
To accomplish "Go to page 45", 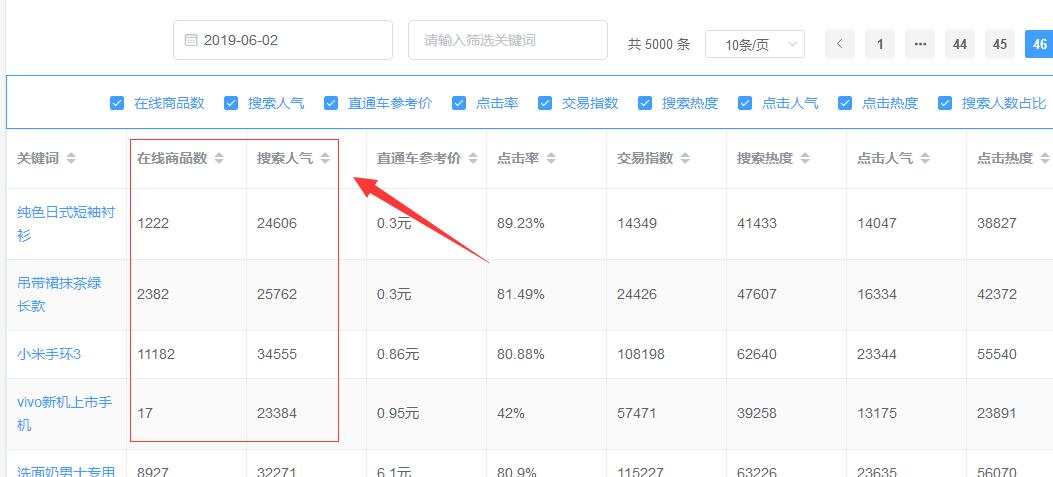I will click(x=1000, y=44).
